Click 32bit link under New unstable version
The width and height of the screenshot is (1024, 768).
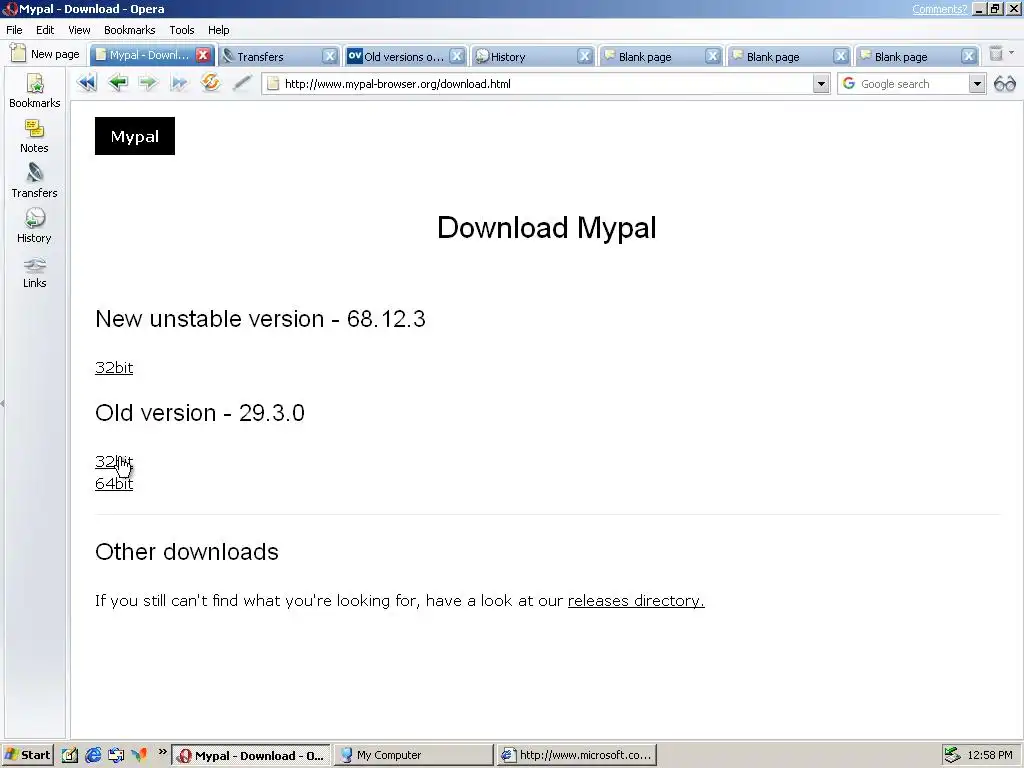[x=114, y=368]
